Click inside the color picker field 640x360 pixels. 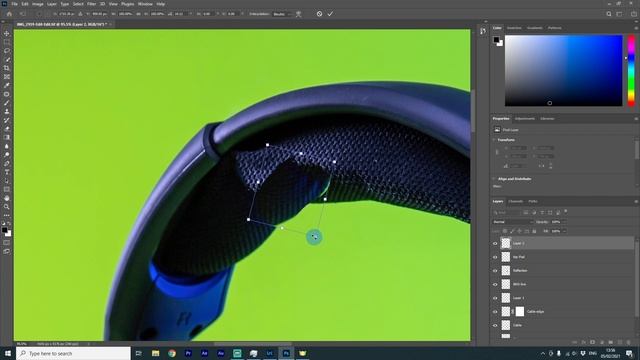tap(564, 71)
